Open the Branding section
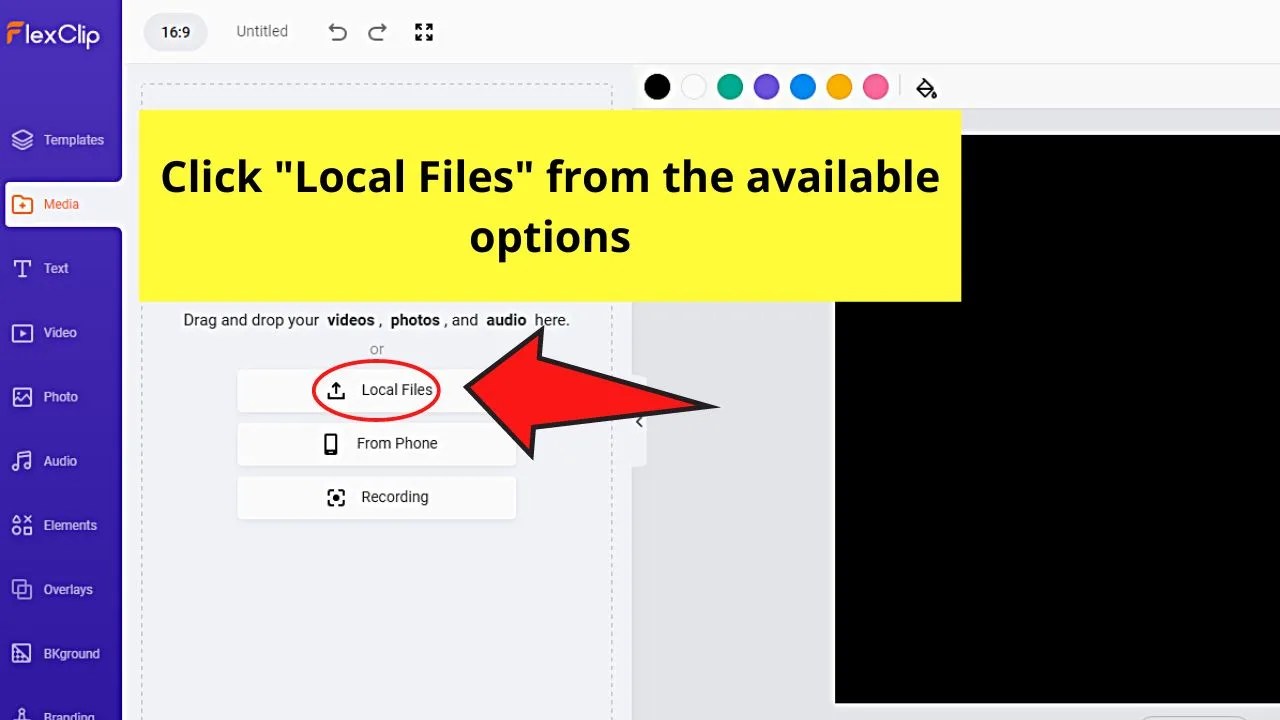The width and height of the screenshot is (1280, 720). point(60,712)
